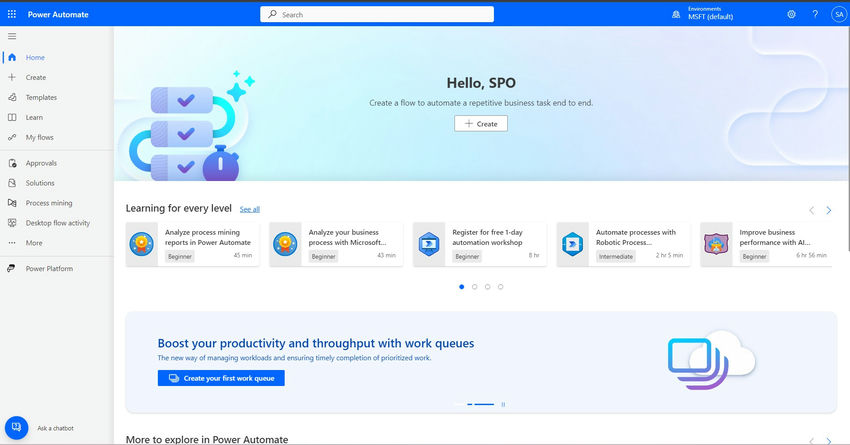Click icon of Register for free 1-day workshop card

coord(429,244)
